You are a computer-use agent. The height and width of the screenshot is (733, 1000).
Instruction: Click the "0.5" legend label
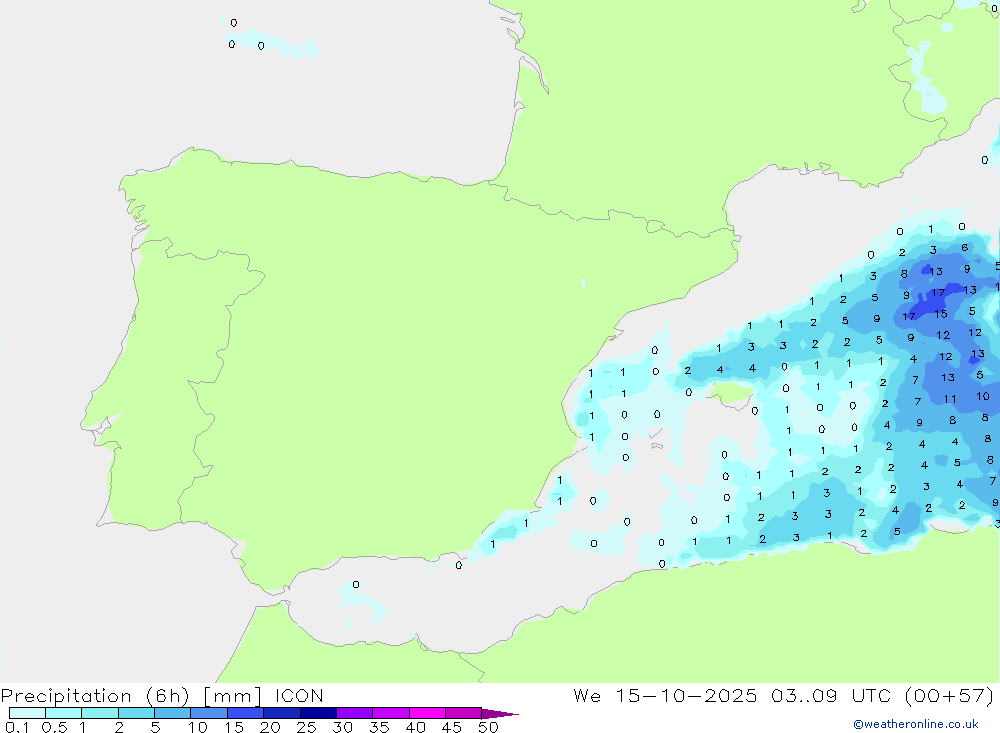pos(54,727)
